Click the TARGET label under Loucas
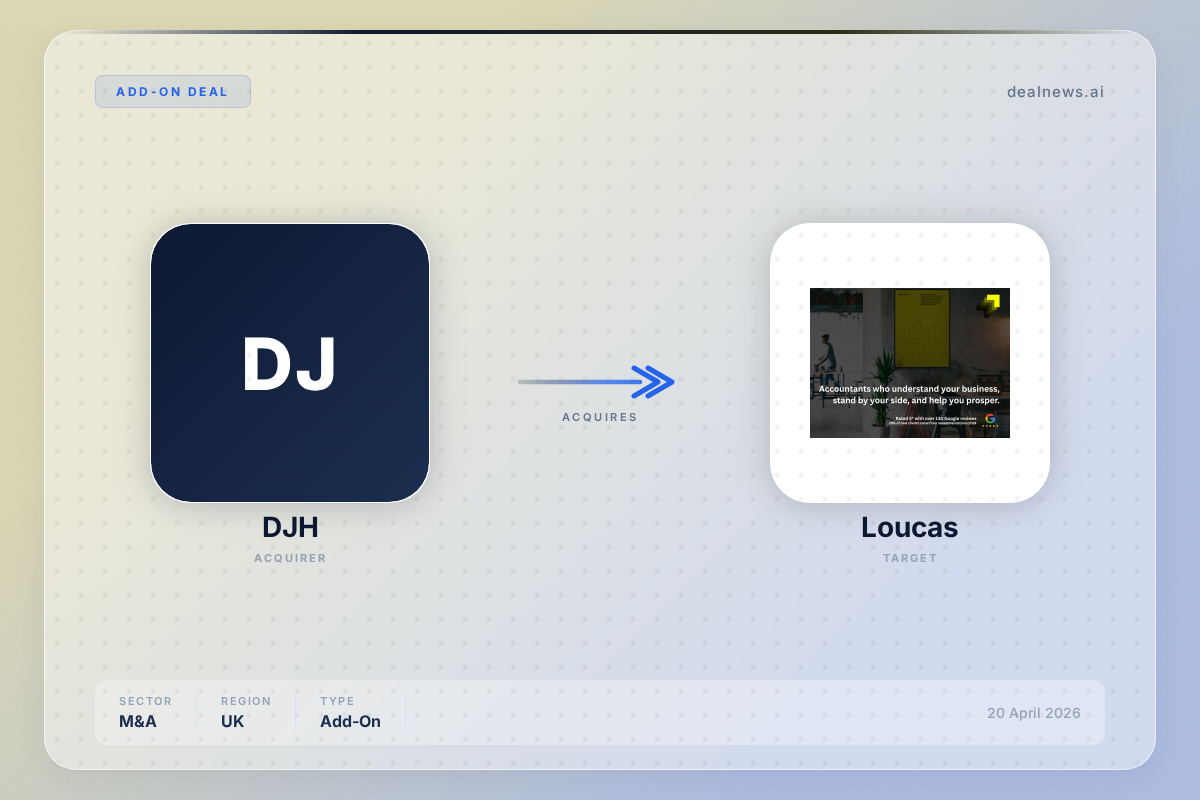Image resolution: width=1200 pixels, height=800 pixels. pos(909,558)
